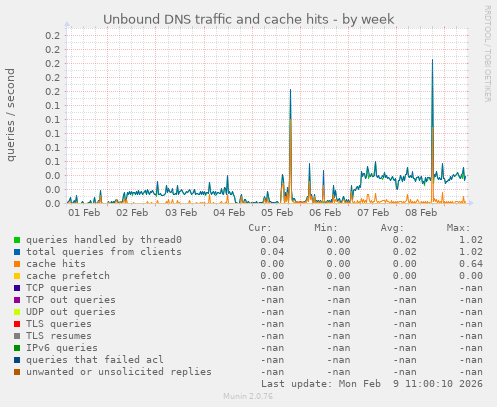
Task: Click the Max value 1.02 for thread0 queries
Action: 471,240
